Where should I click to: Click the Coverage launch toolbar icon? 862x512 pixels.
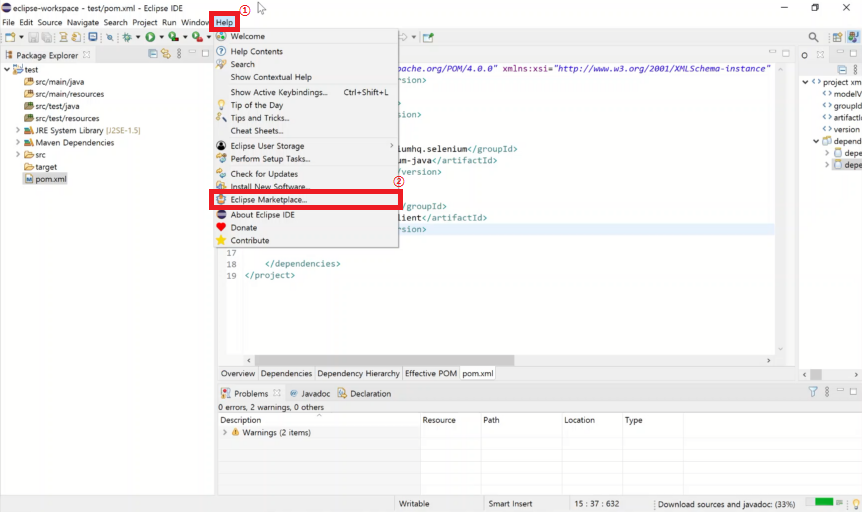click(x=173, y=37)
